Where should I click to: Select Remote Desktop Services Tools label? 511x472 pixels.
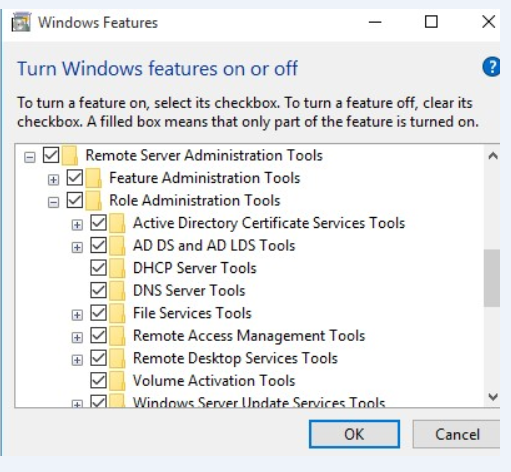click(x=235, y=358)
